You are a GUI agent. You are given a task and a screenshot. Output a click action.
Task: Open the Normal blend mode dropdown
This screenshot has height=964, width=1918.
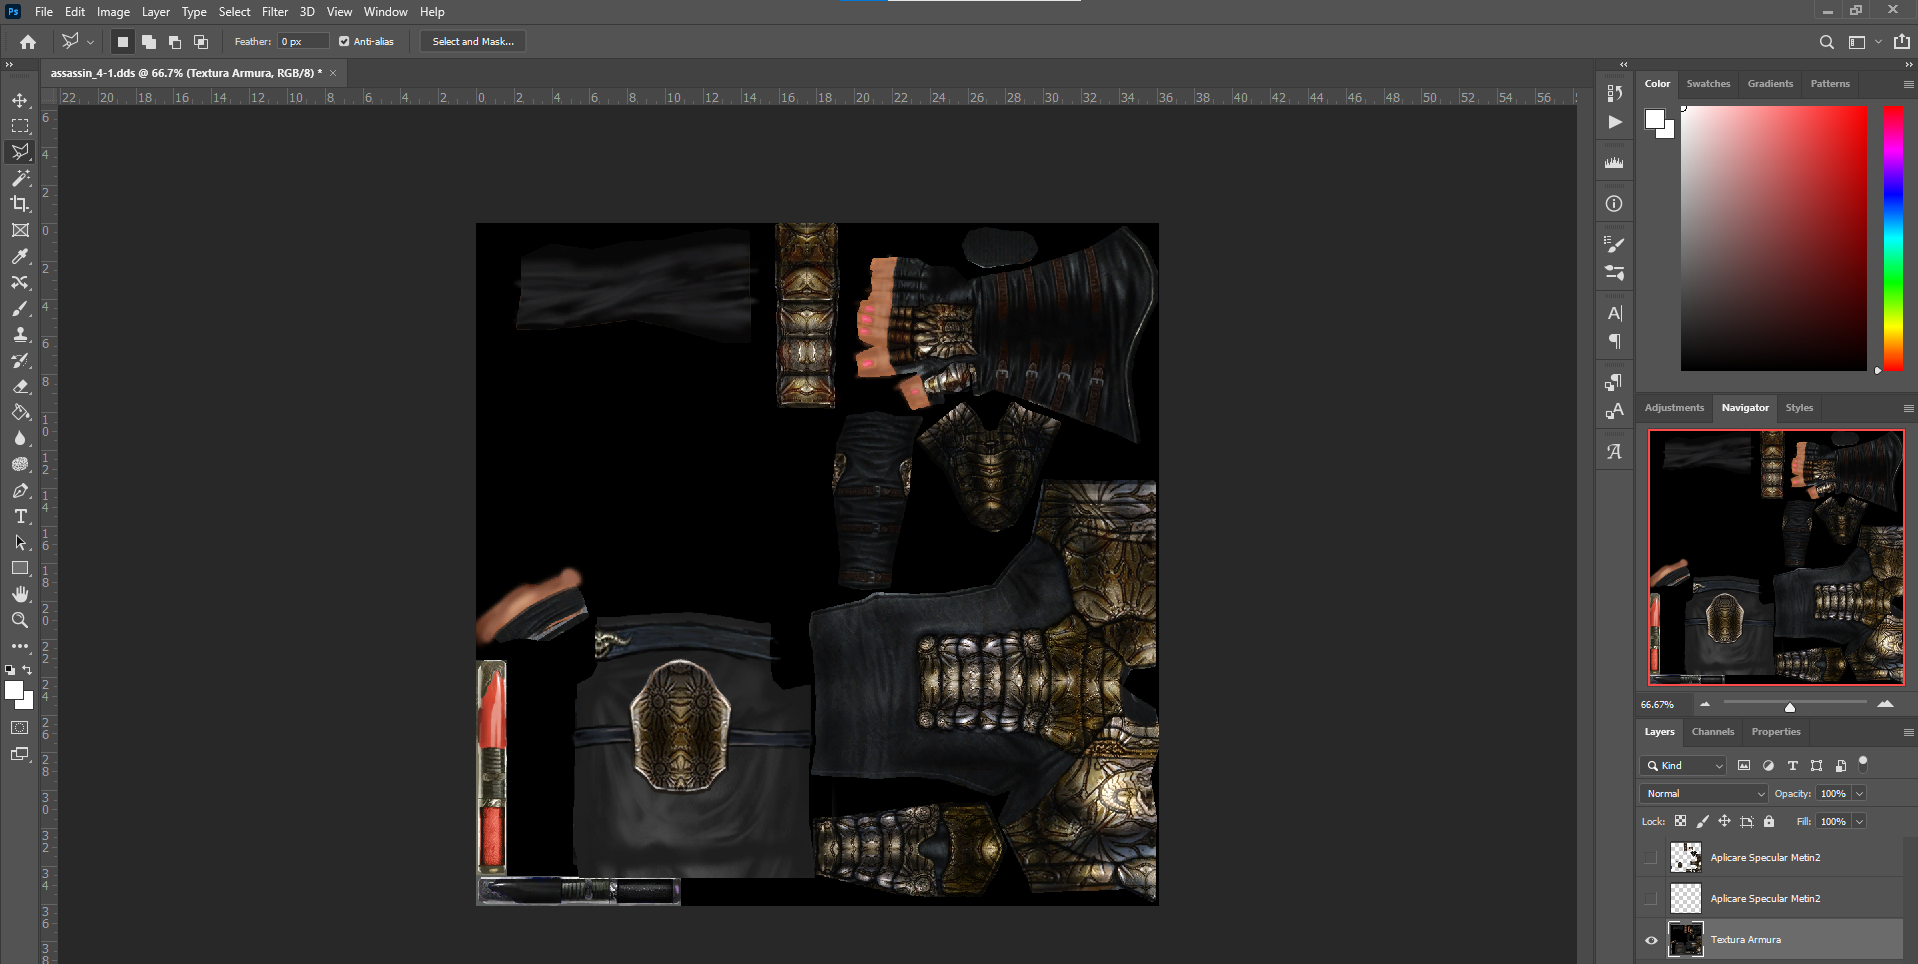coord(1705,794)
